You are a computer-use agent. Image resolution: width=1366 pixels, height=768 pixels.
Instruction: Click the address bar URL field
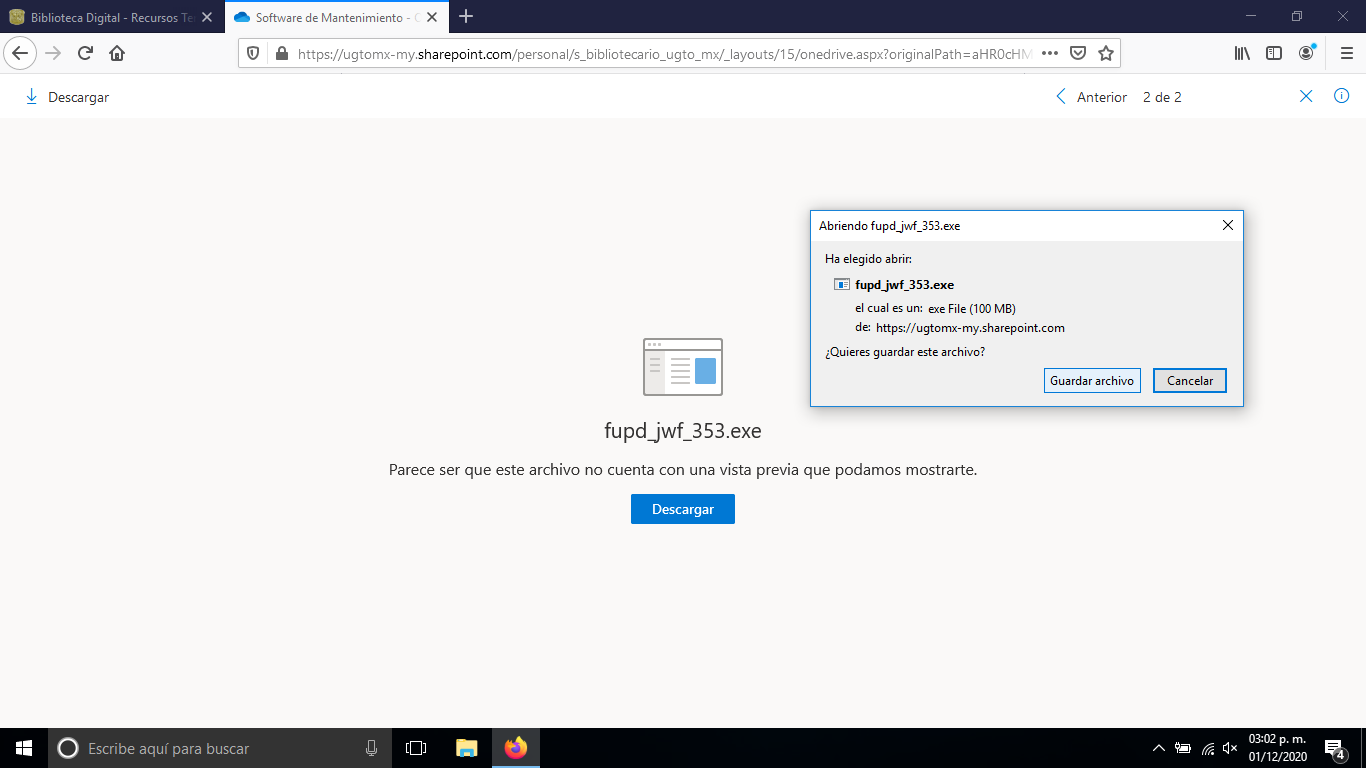click(x=660, y=53)
